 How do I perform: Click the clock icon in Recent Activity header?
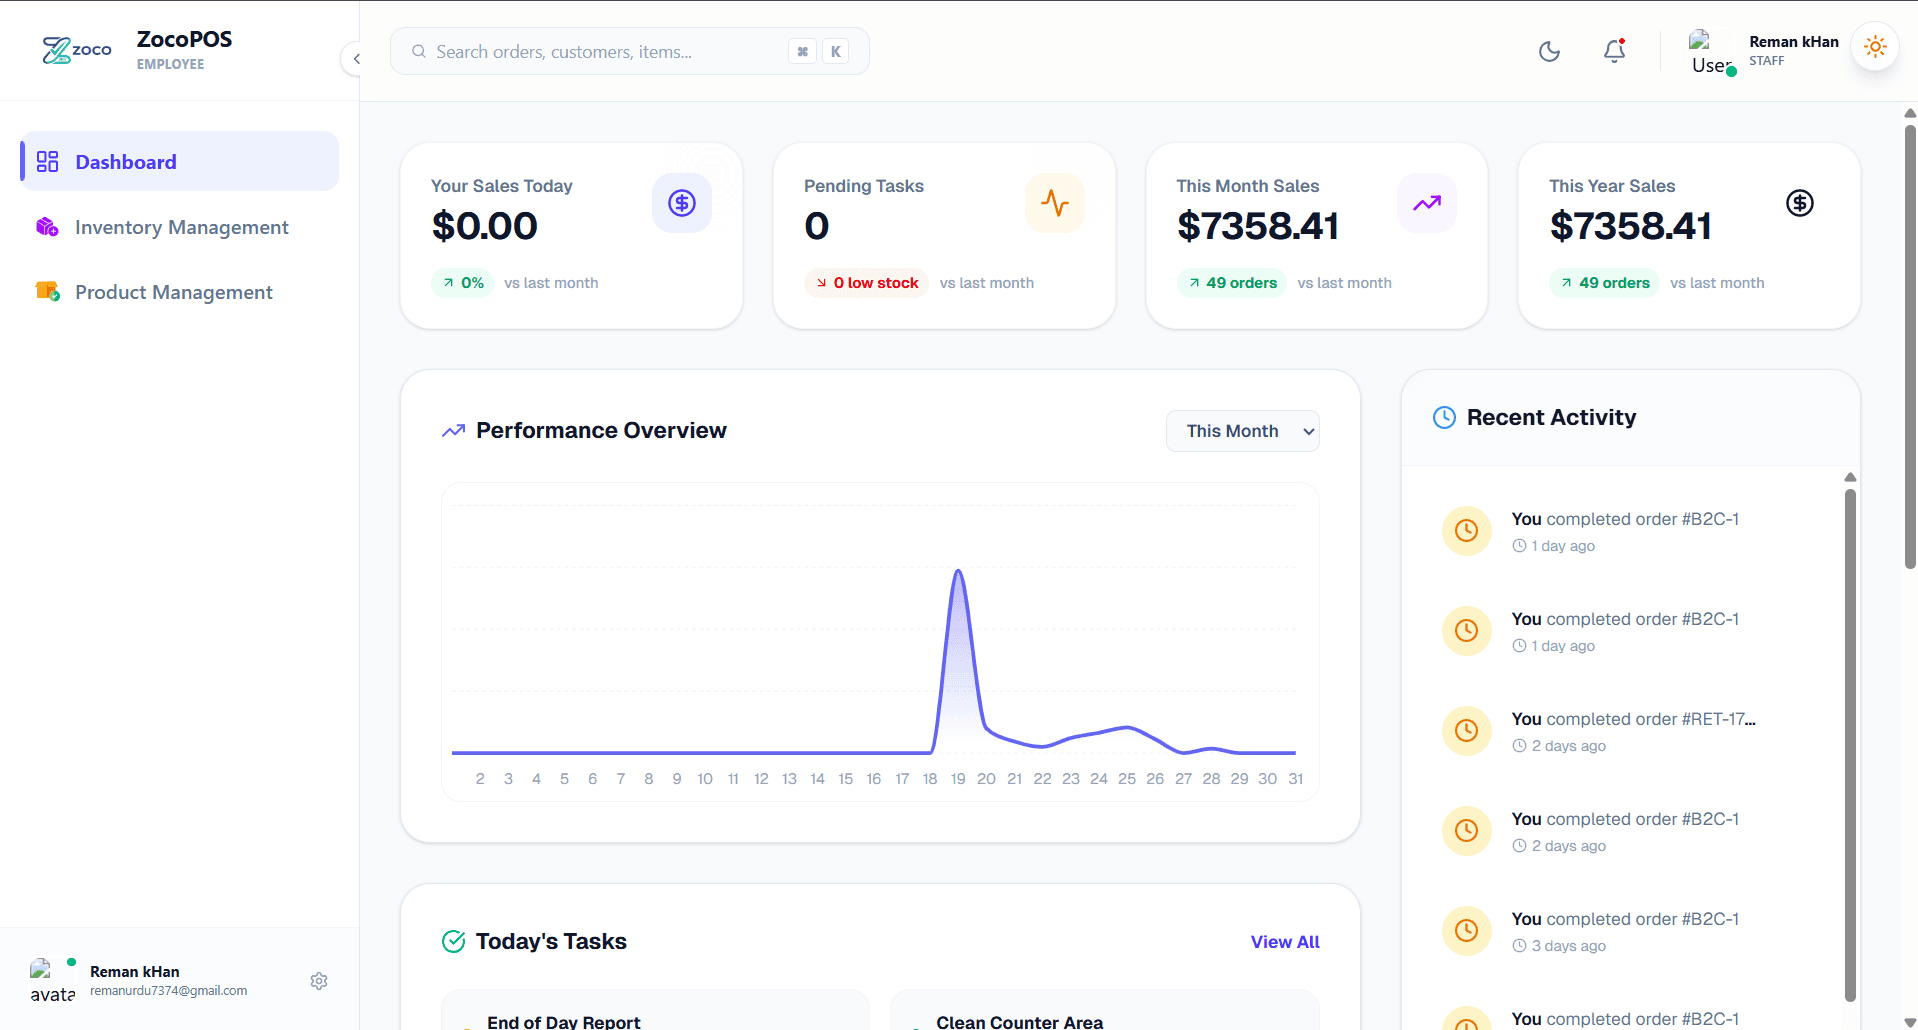pyautogui.click(x=1444, y=417)
